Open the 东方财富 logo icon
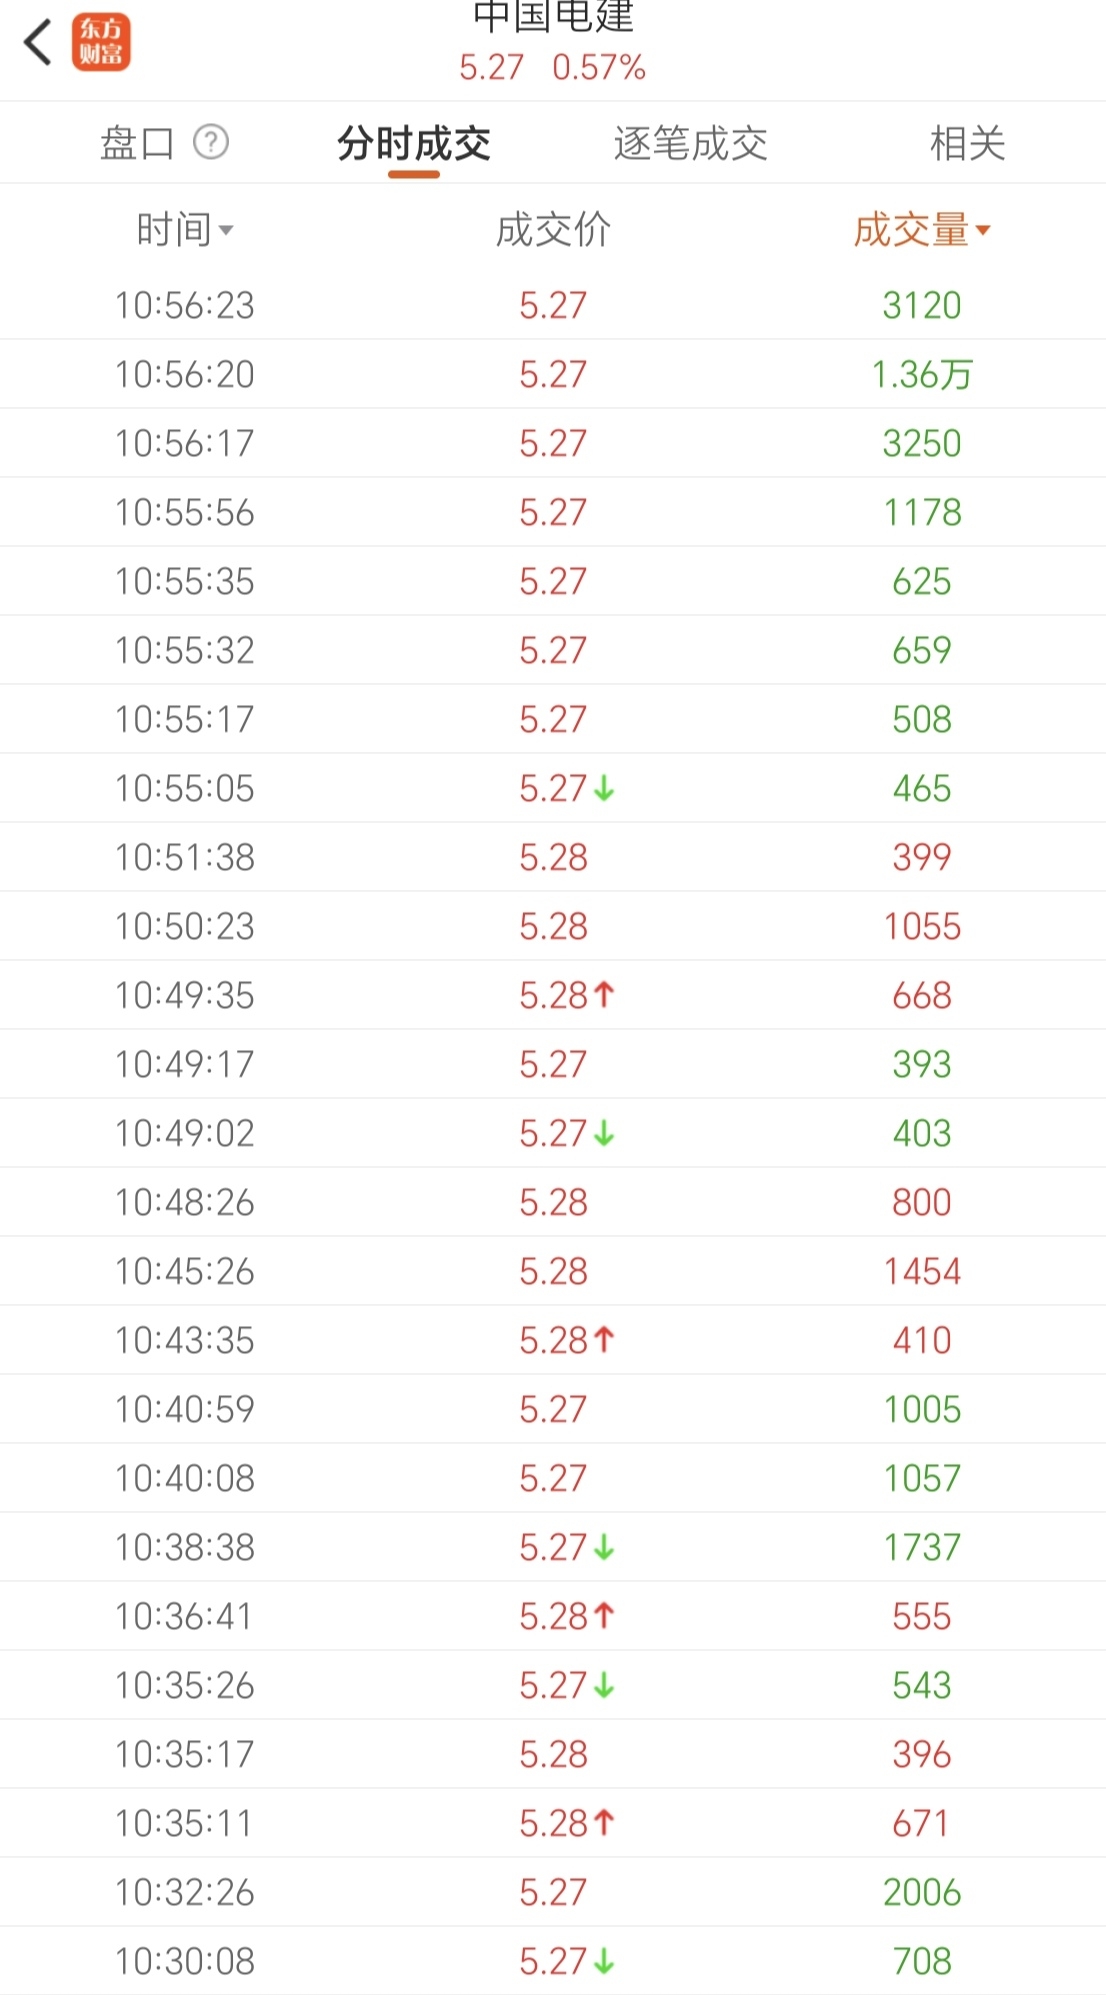 [x=101, y=42]
